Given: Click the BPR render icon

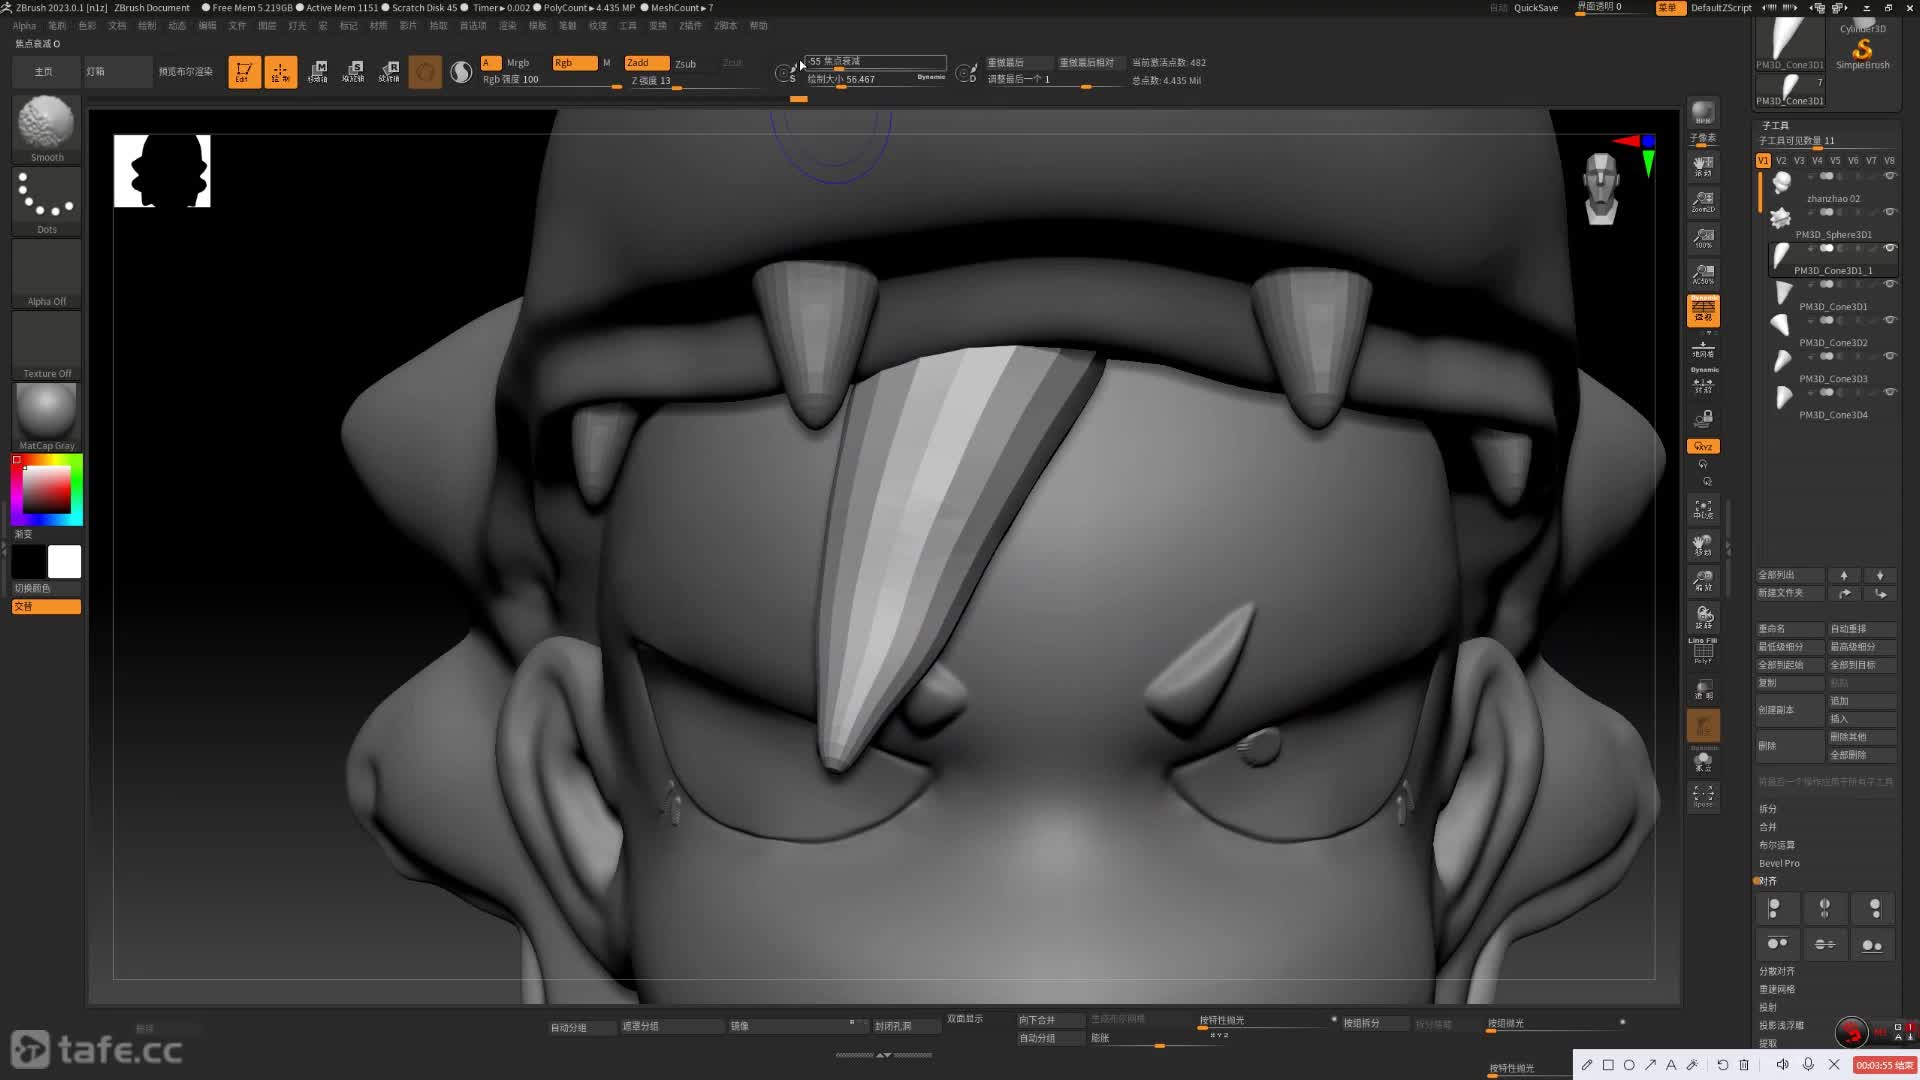Looking at the screenshot, I should (1703, 113).
